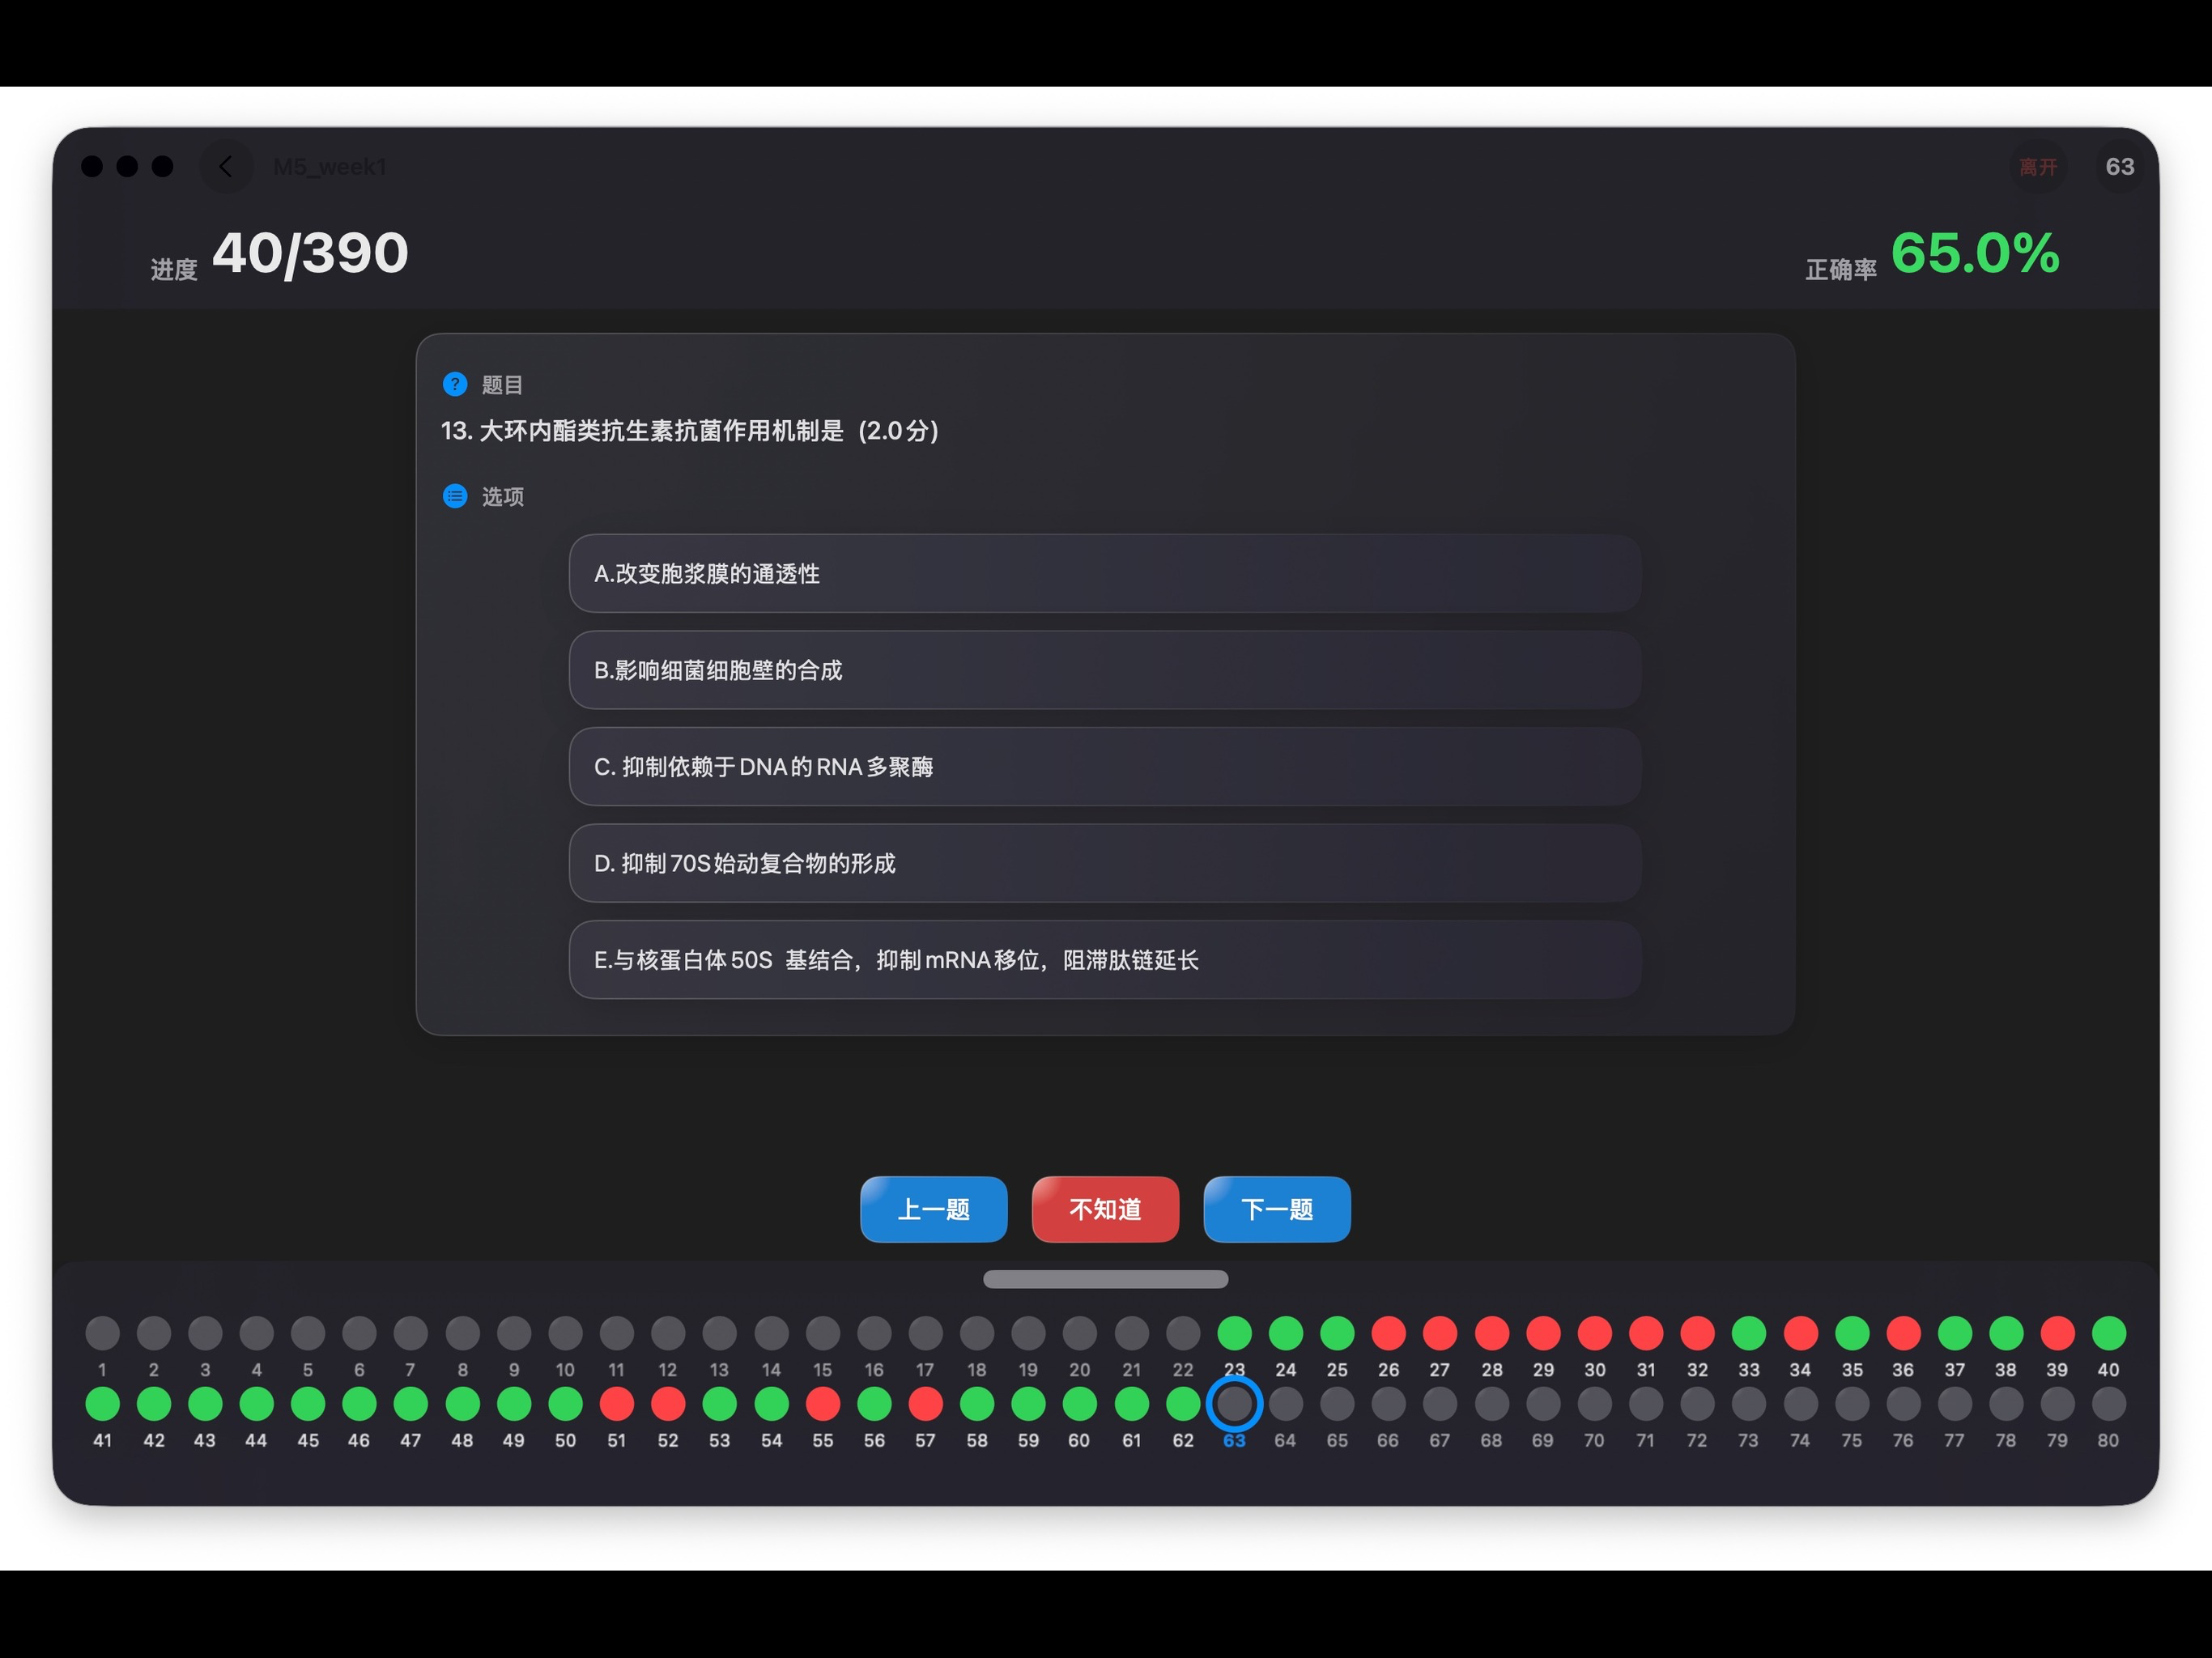Viewport: 2212px width, 1658px height.
Task: Open green question 35 dot
Action: point(1852,1333)
